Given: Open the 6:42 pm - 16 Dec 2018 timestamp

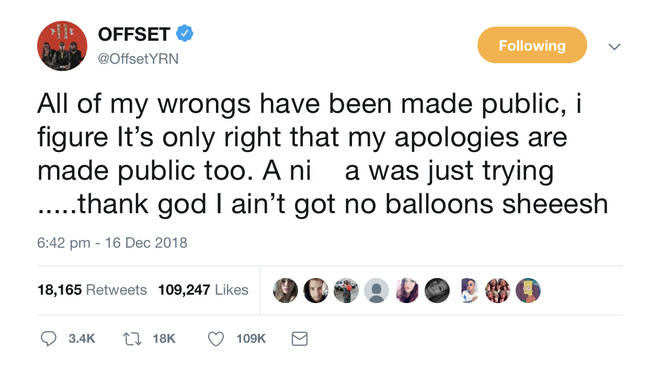Looking at the screenshot, I should click(x=112, y=243).
